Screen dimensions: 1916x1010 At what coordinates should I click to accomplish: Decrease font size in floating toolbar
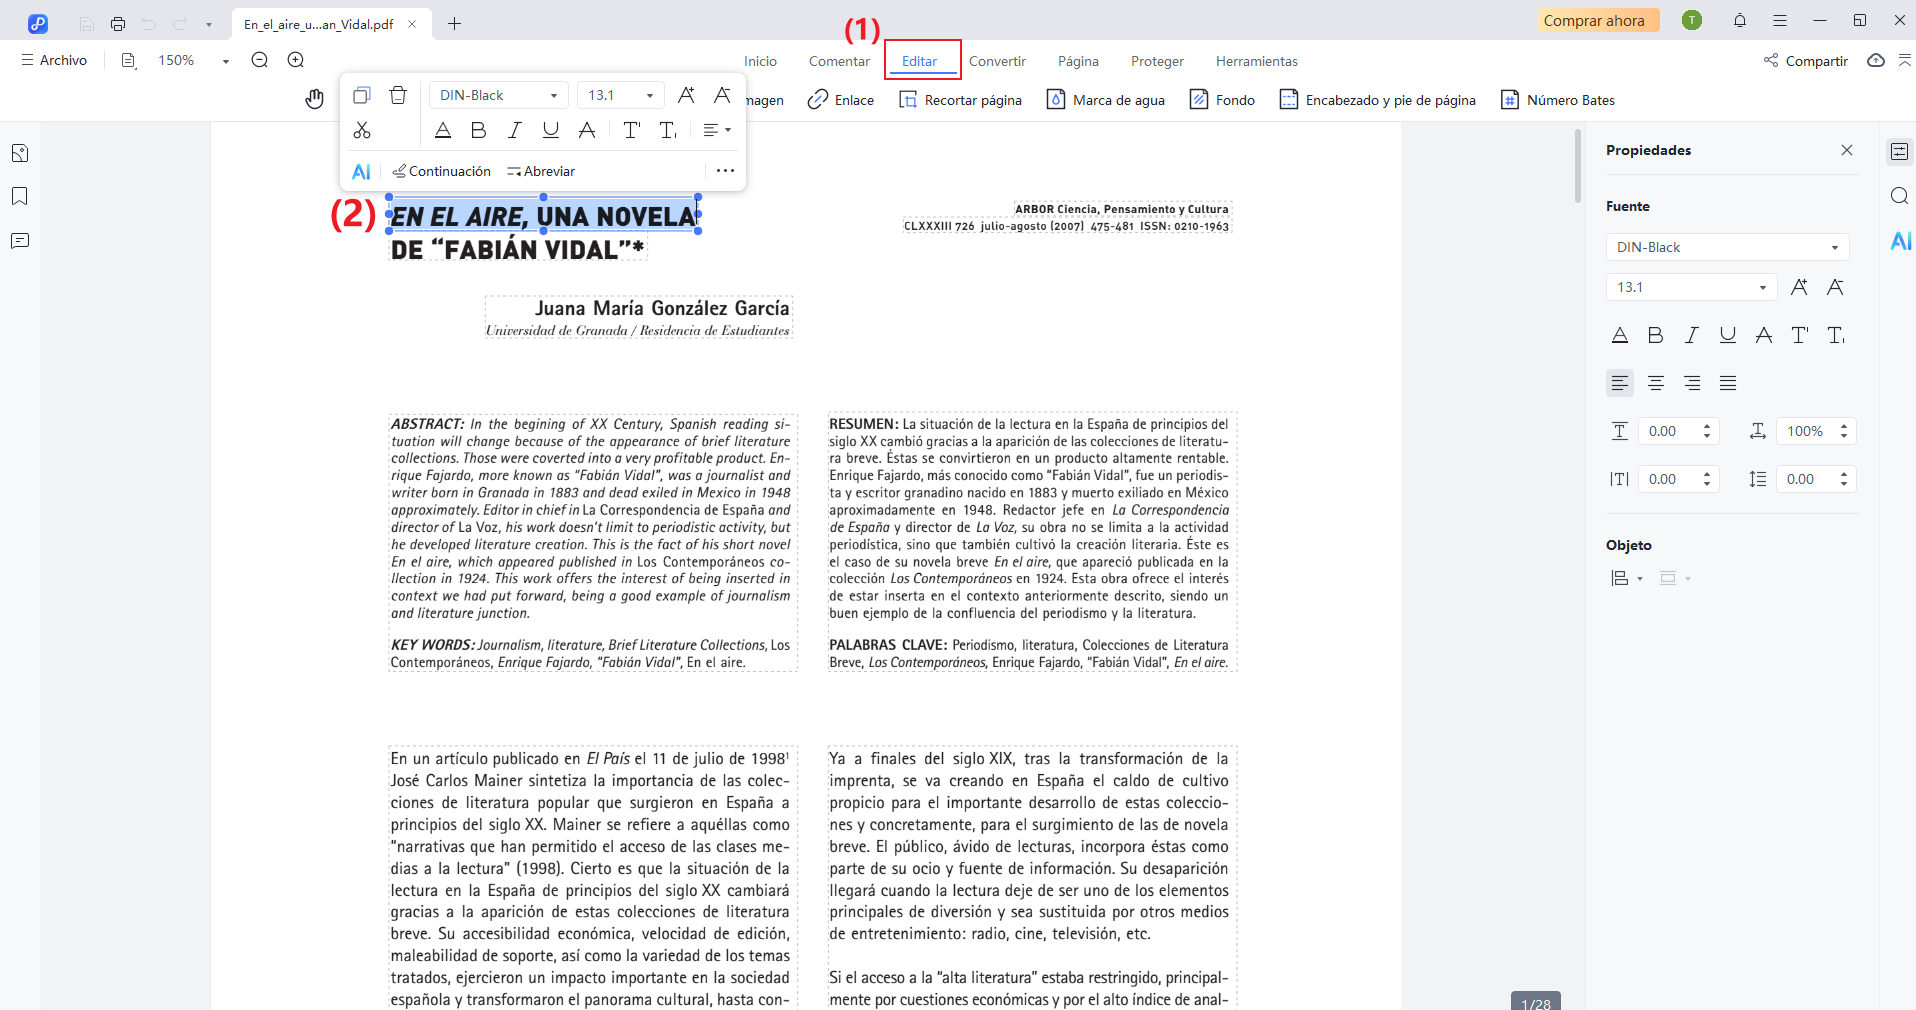click(x=722, y=95)
